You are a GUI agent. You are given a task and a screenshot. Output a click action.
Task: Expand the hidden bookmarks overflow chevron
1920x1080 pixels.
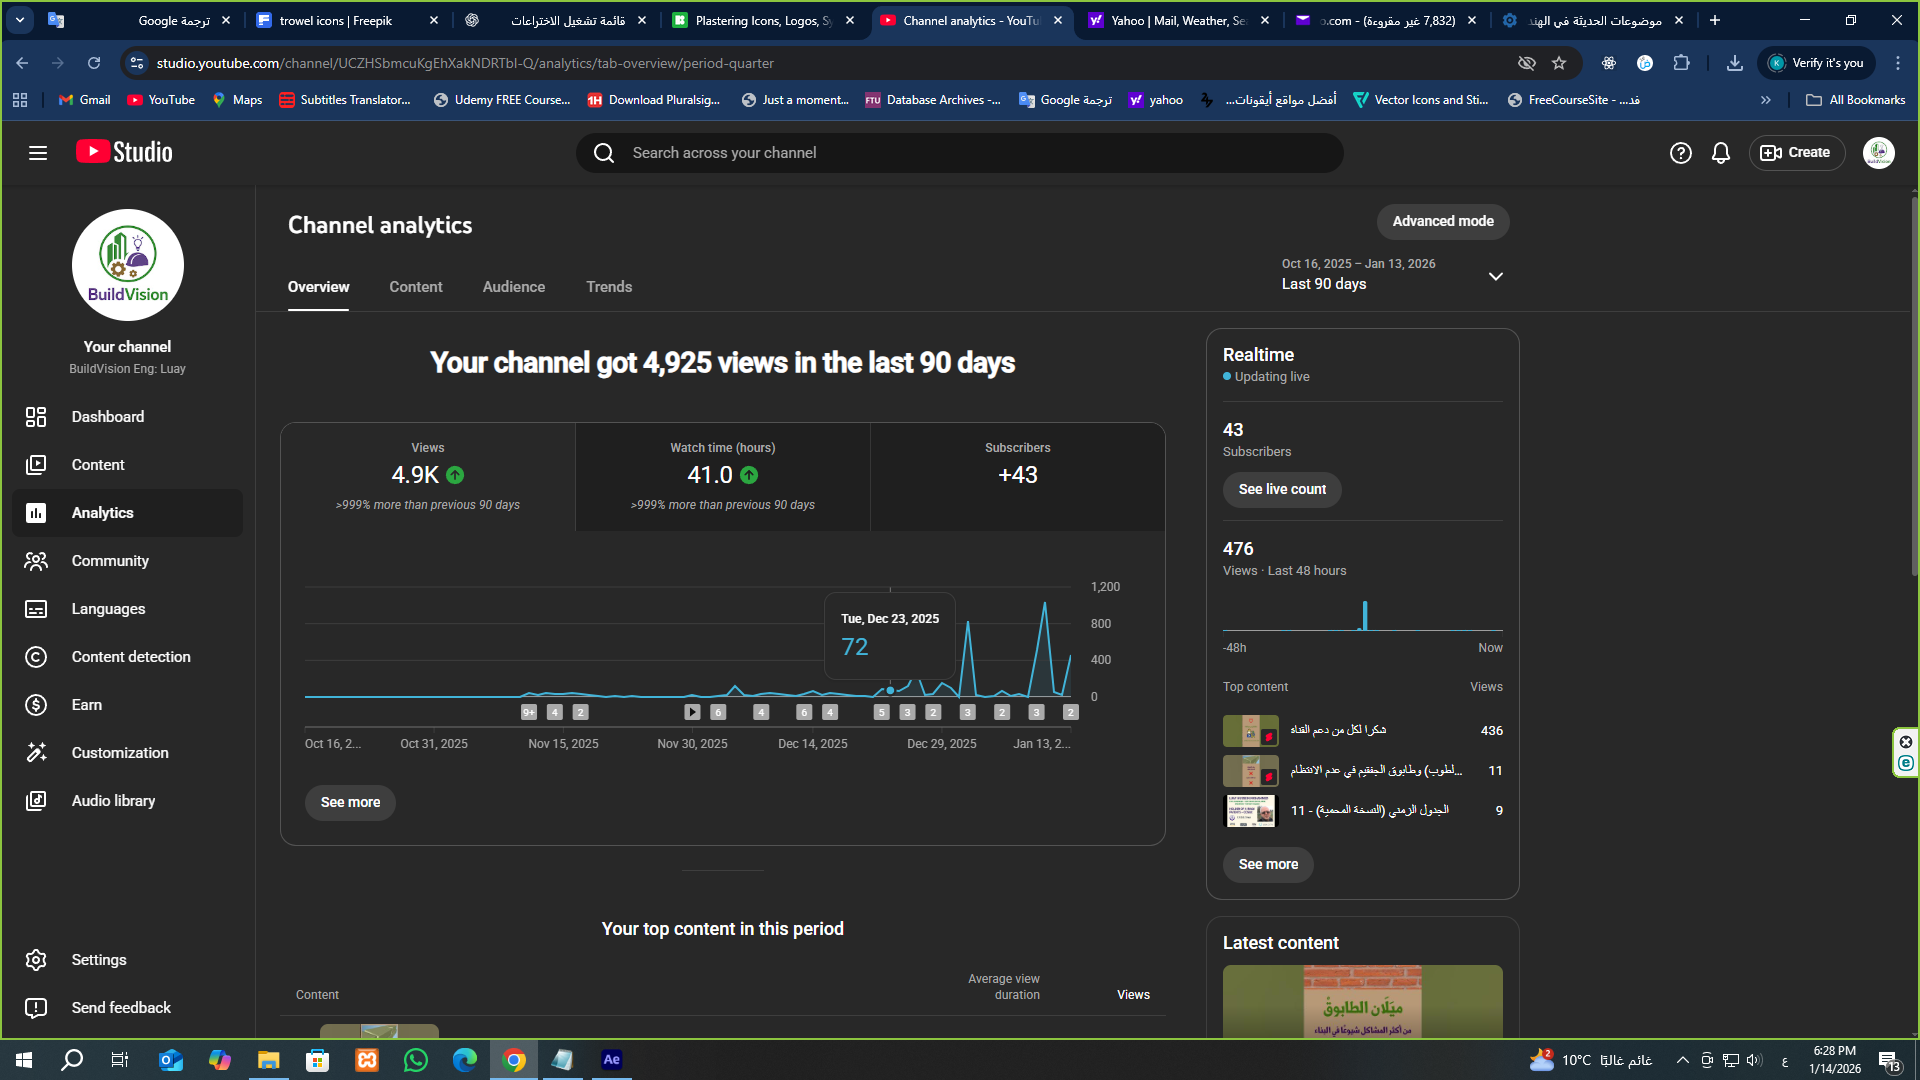point(1766,100)
